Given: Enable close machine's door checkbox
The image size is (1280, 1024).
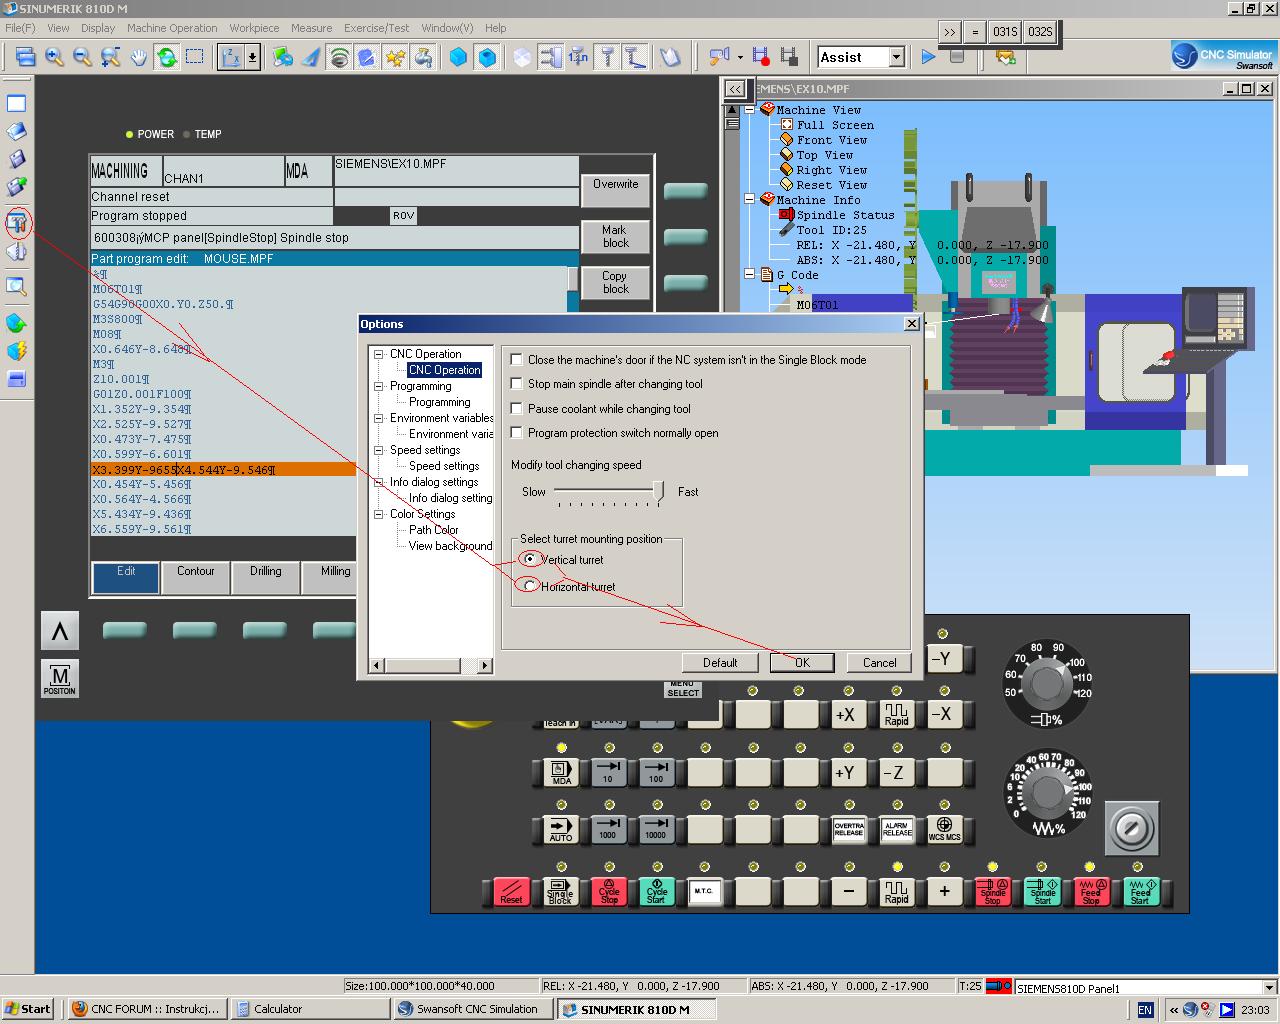Looking at the screenshot, I should [517, 360].
